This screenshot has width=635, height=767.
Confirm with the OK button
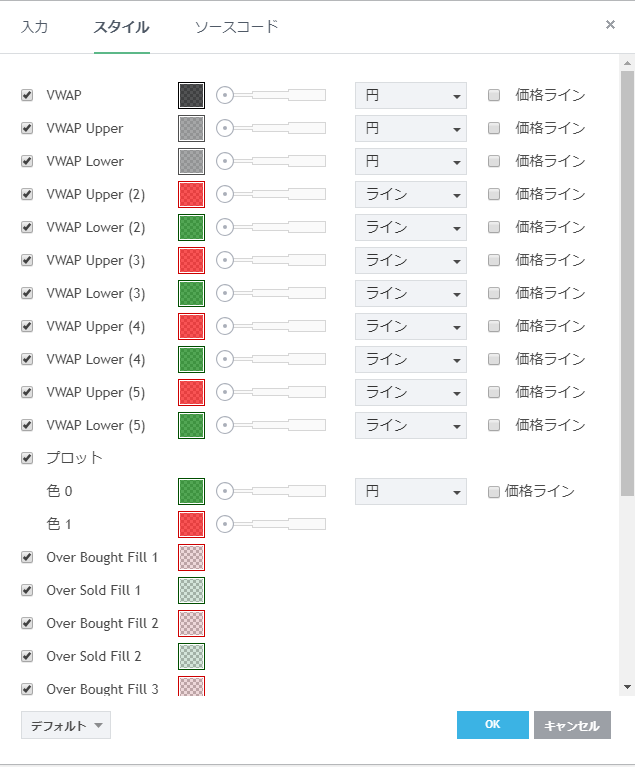click(x=492, y=725)
